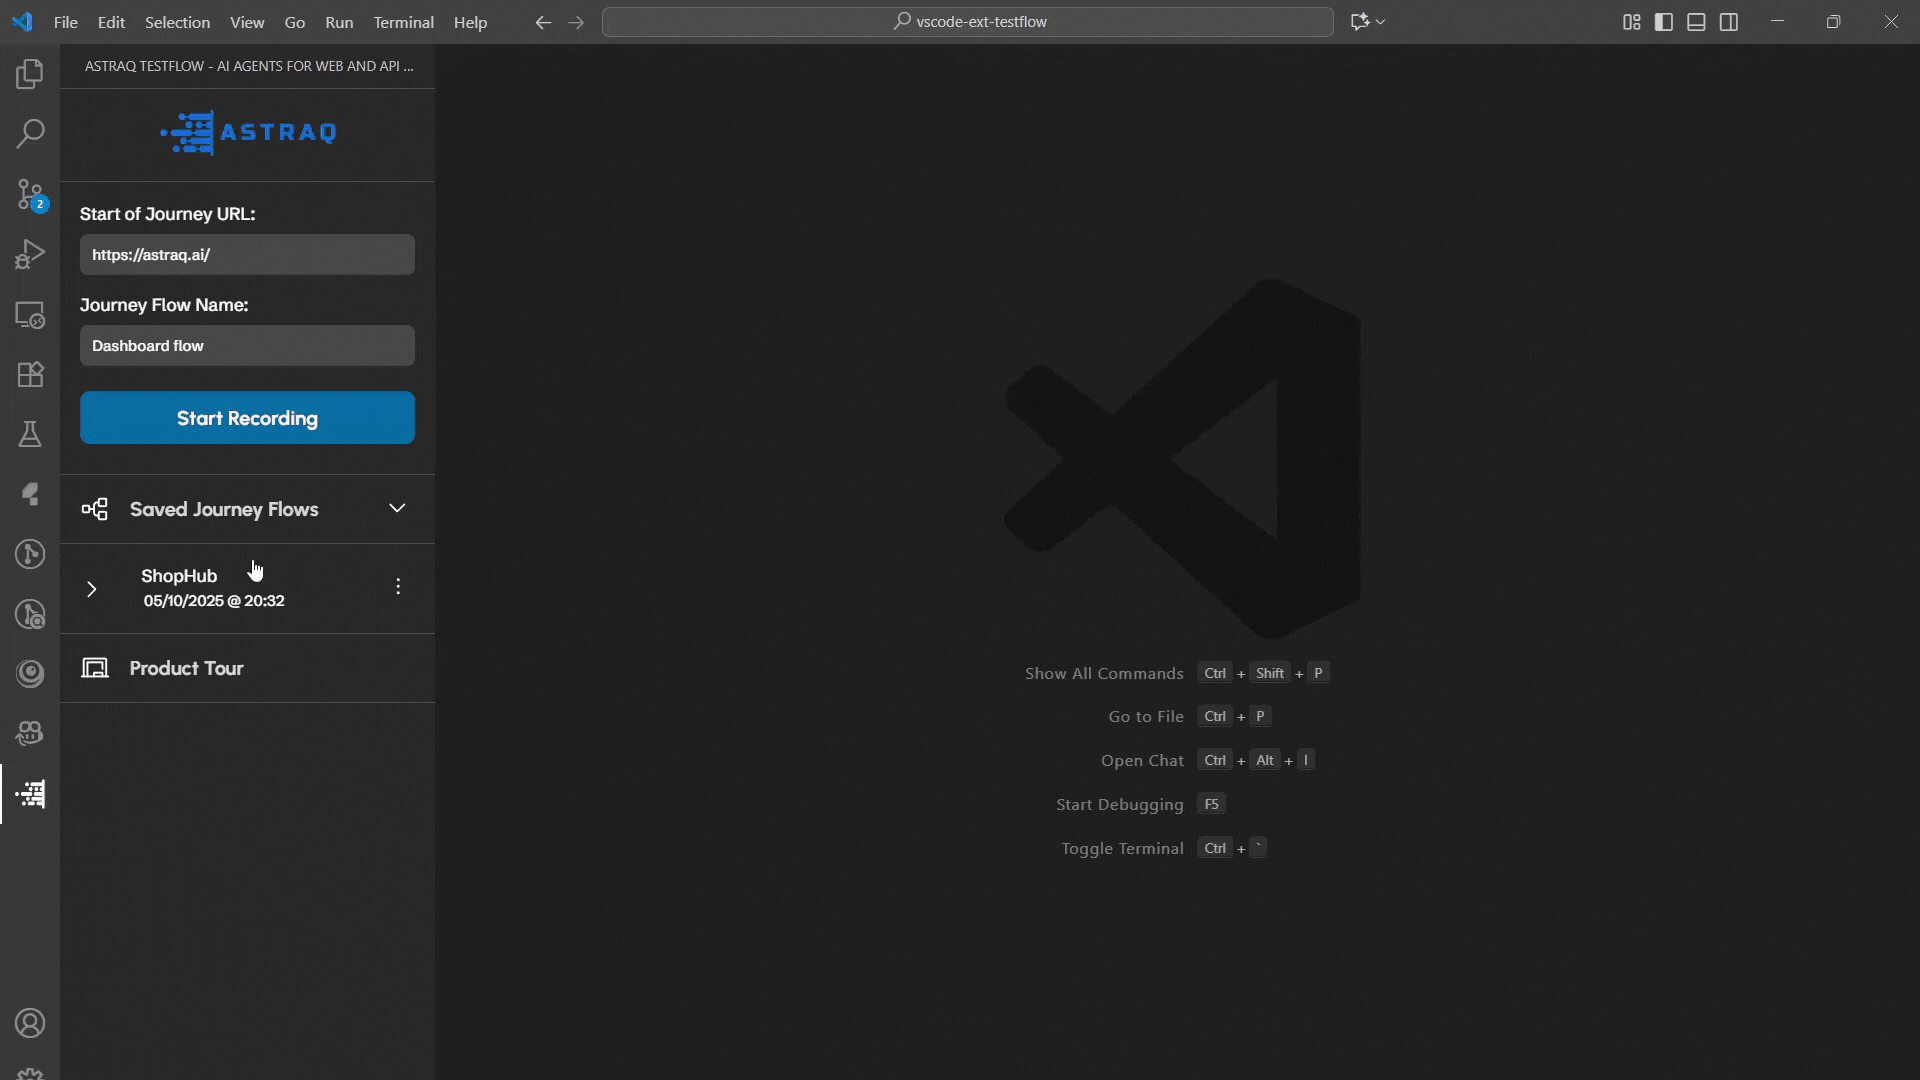Open Source Control with 2 changes
The image size is (1920, 1080).
(x=30, y=194)
